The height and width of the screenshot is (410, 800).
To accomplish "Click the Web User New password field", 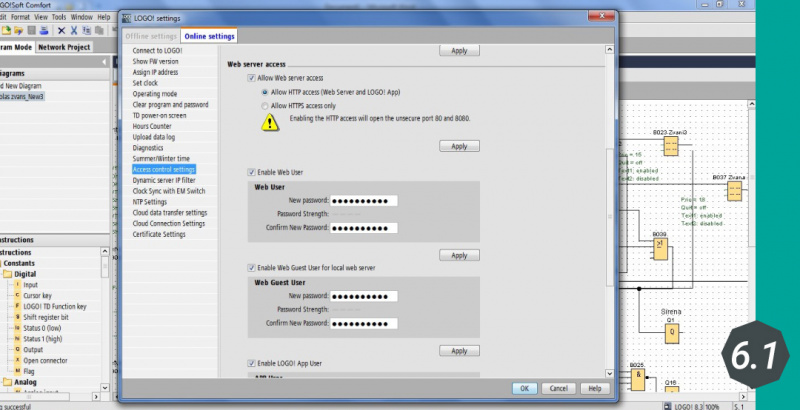I will click(x=364, y=200).
